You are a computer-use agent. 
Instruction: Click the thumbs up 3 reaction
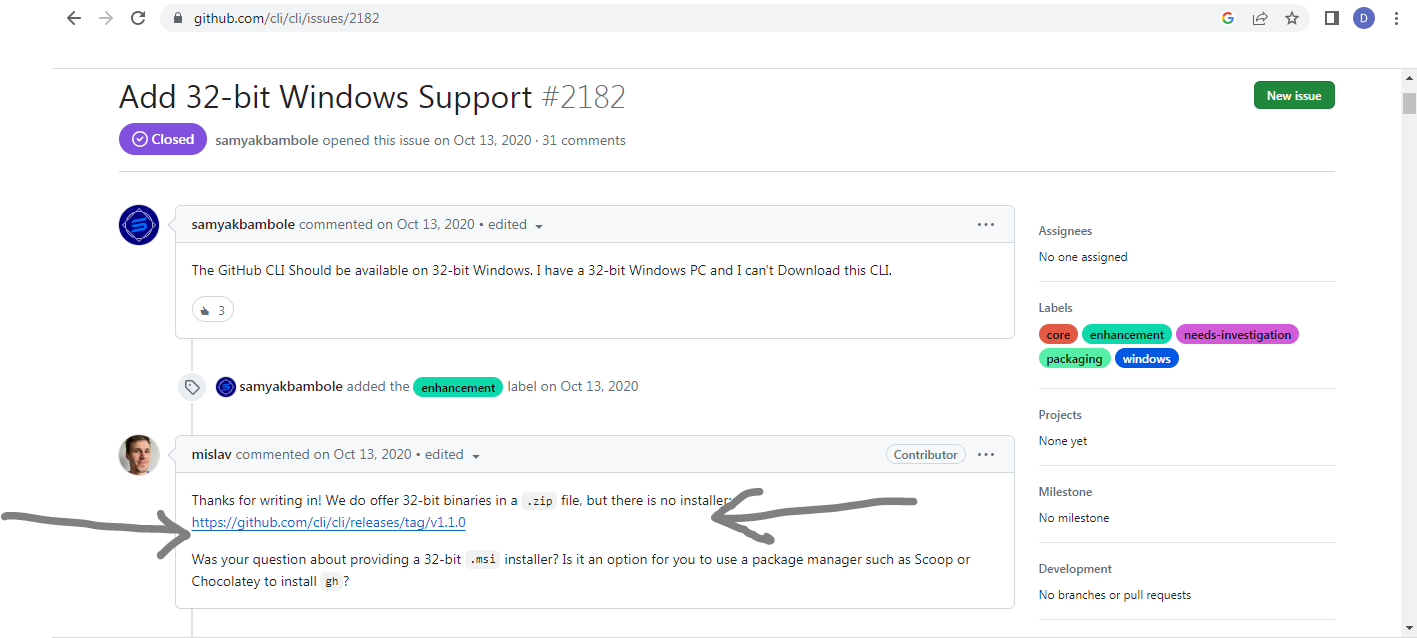pos(212,310)
